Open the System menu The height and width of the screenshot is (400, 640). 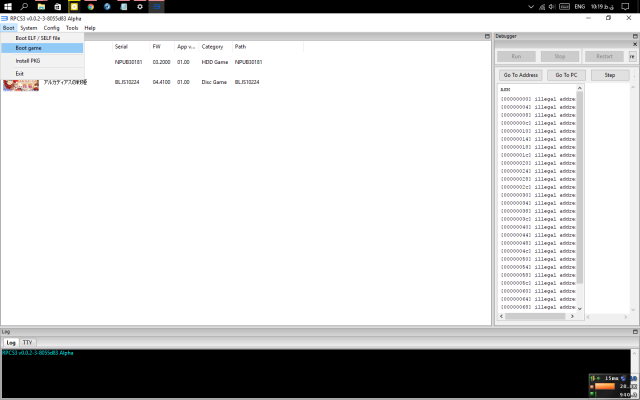coord(28,28)
